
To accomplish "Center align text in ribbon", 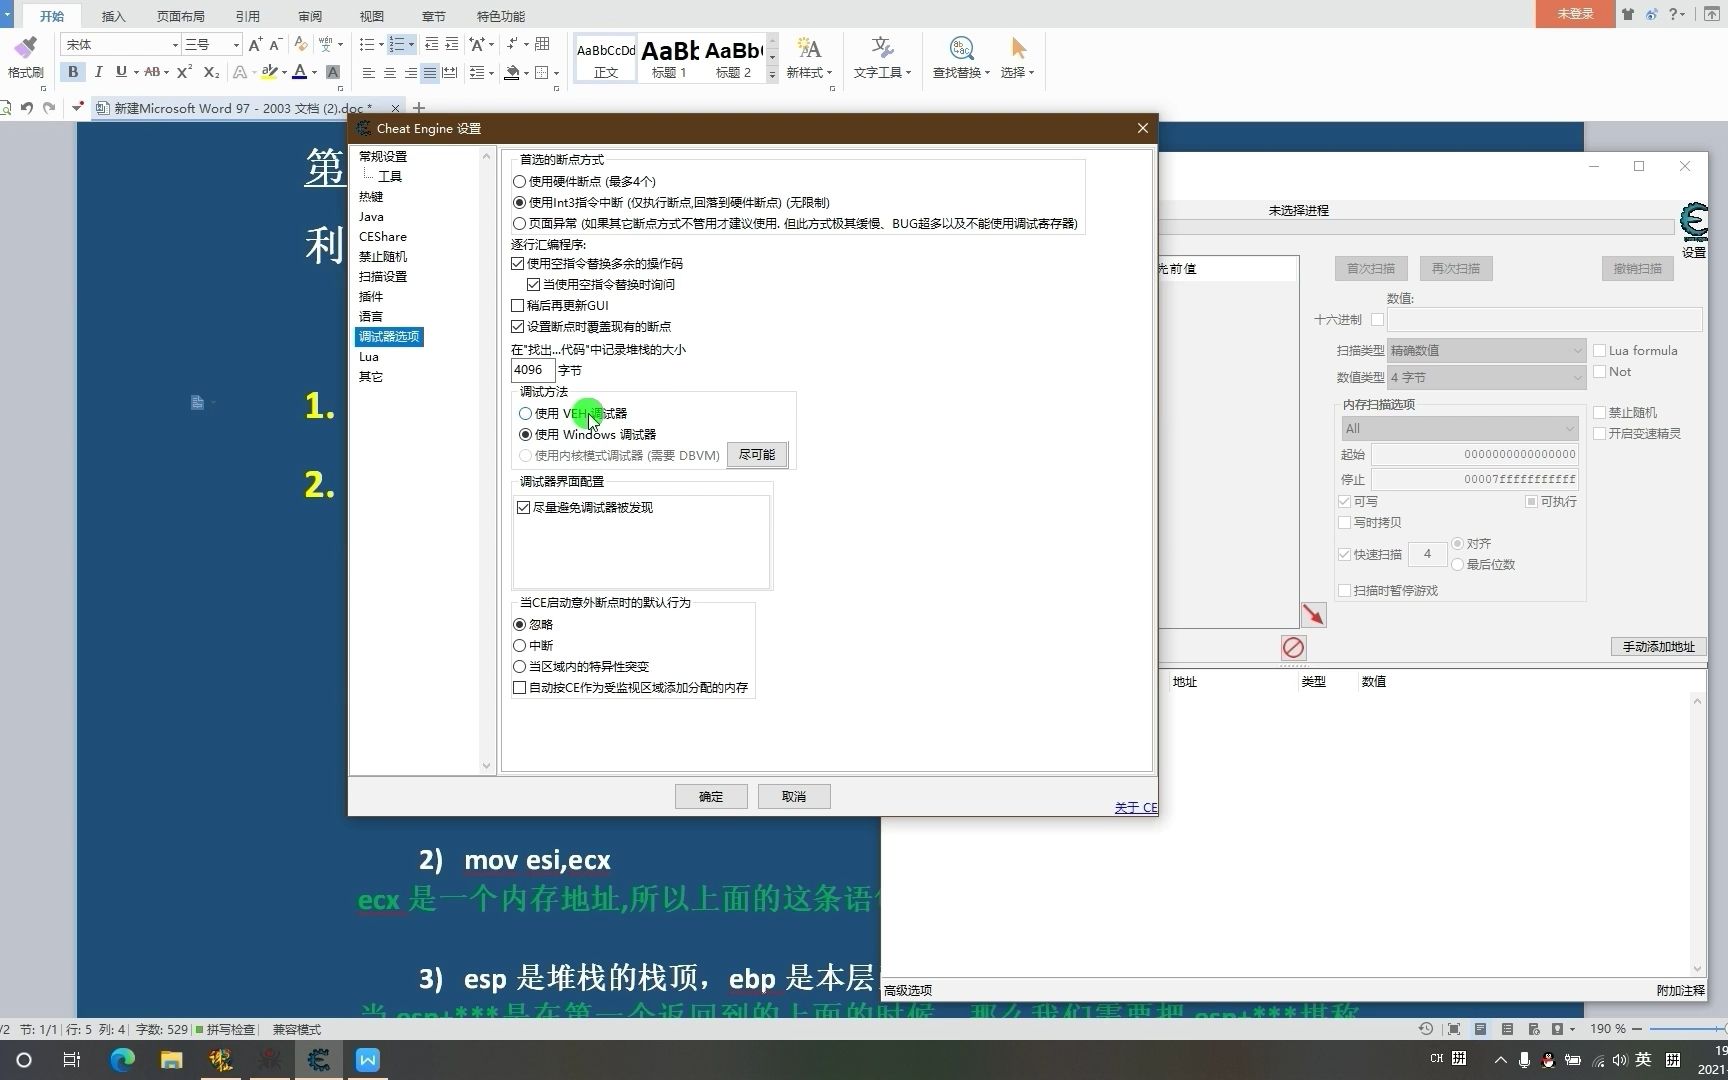I will click(389, 72).
